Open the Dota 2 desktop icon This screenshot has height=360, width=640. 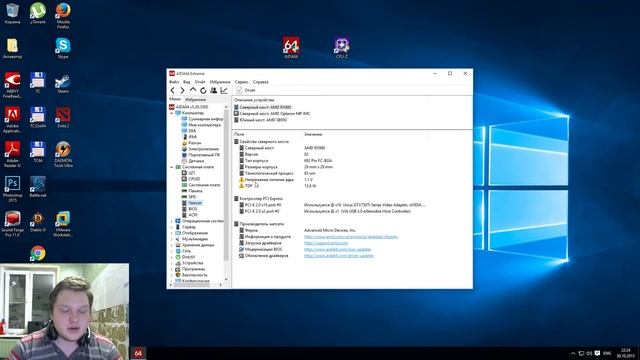(x=63, y=118)
